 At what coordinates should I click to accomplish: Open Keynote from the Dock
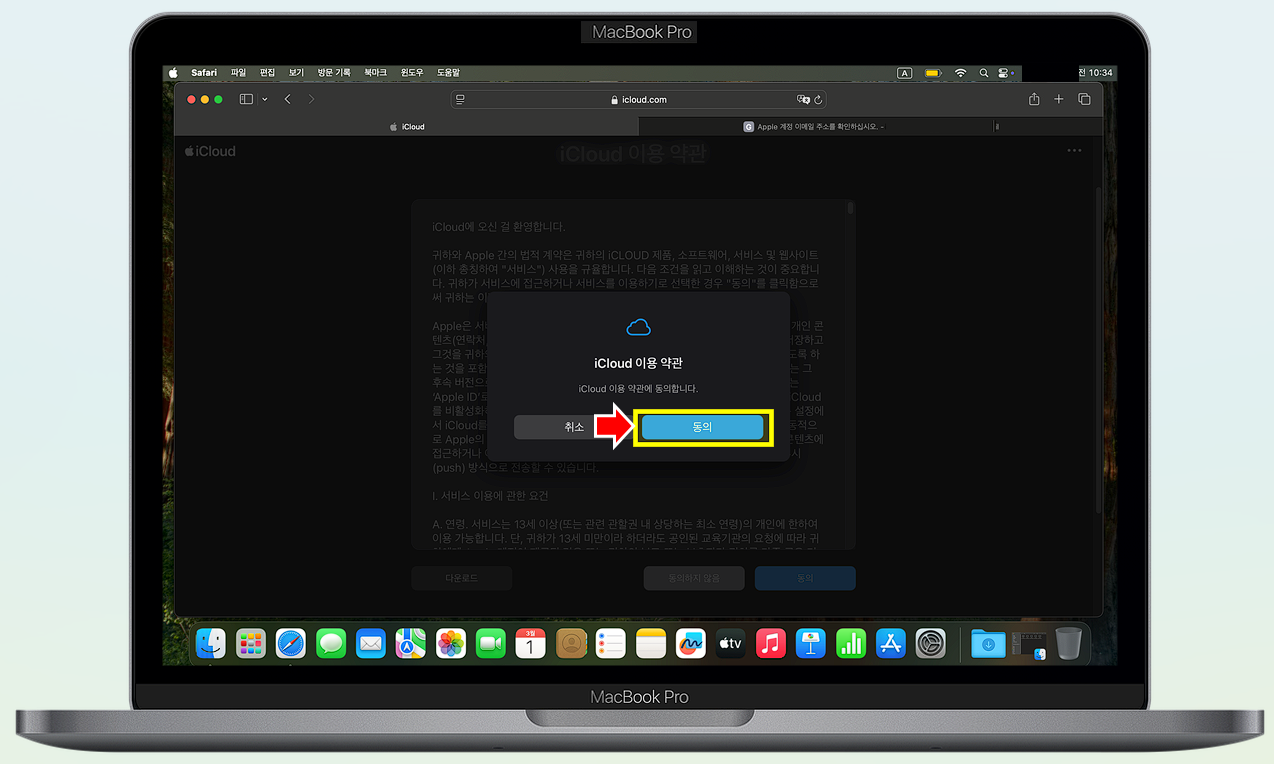(811, 643)
